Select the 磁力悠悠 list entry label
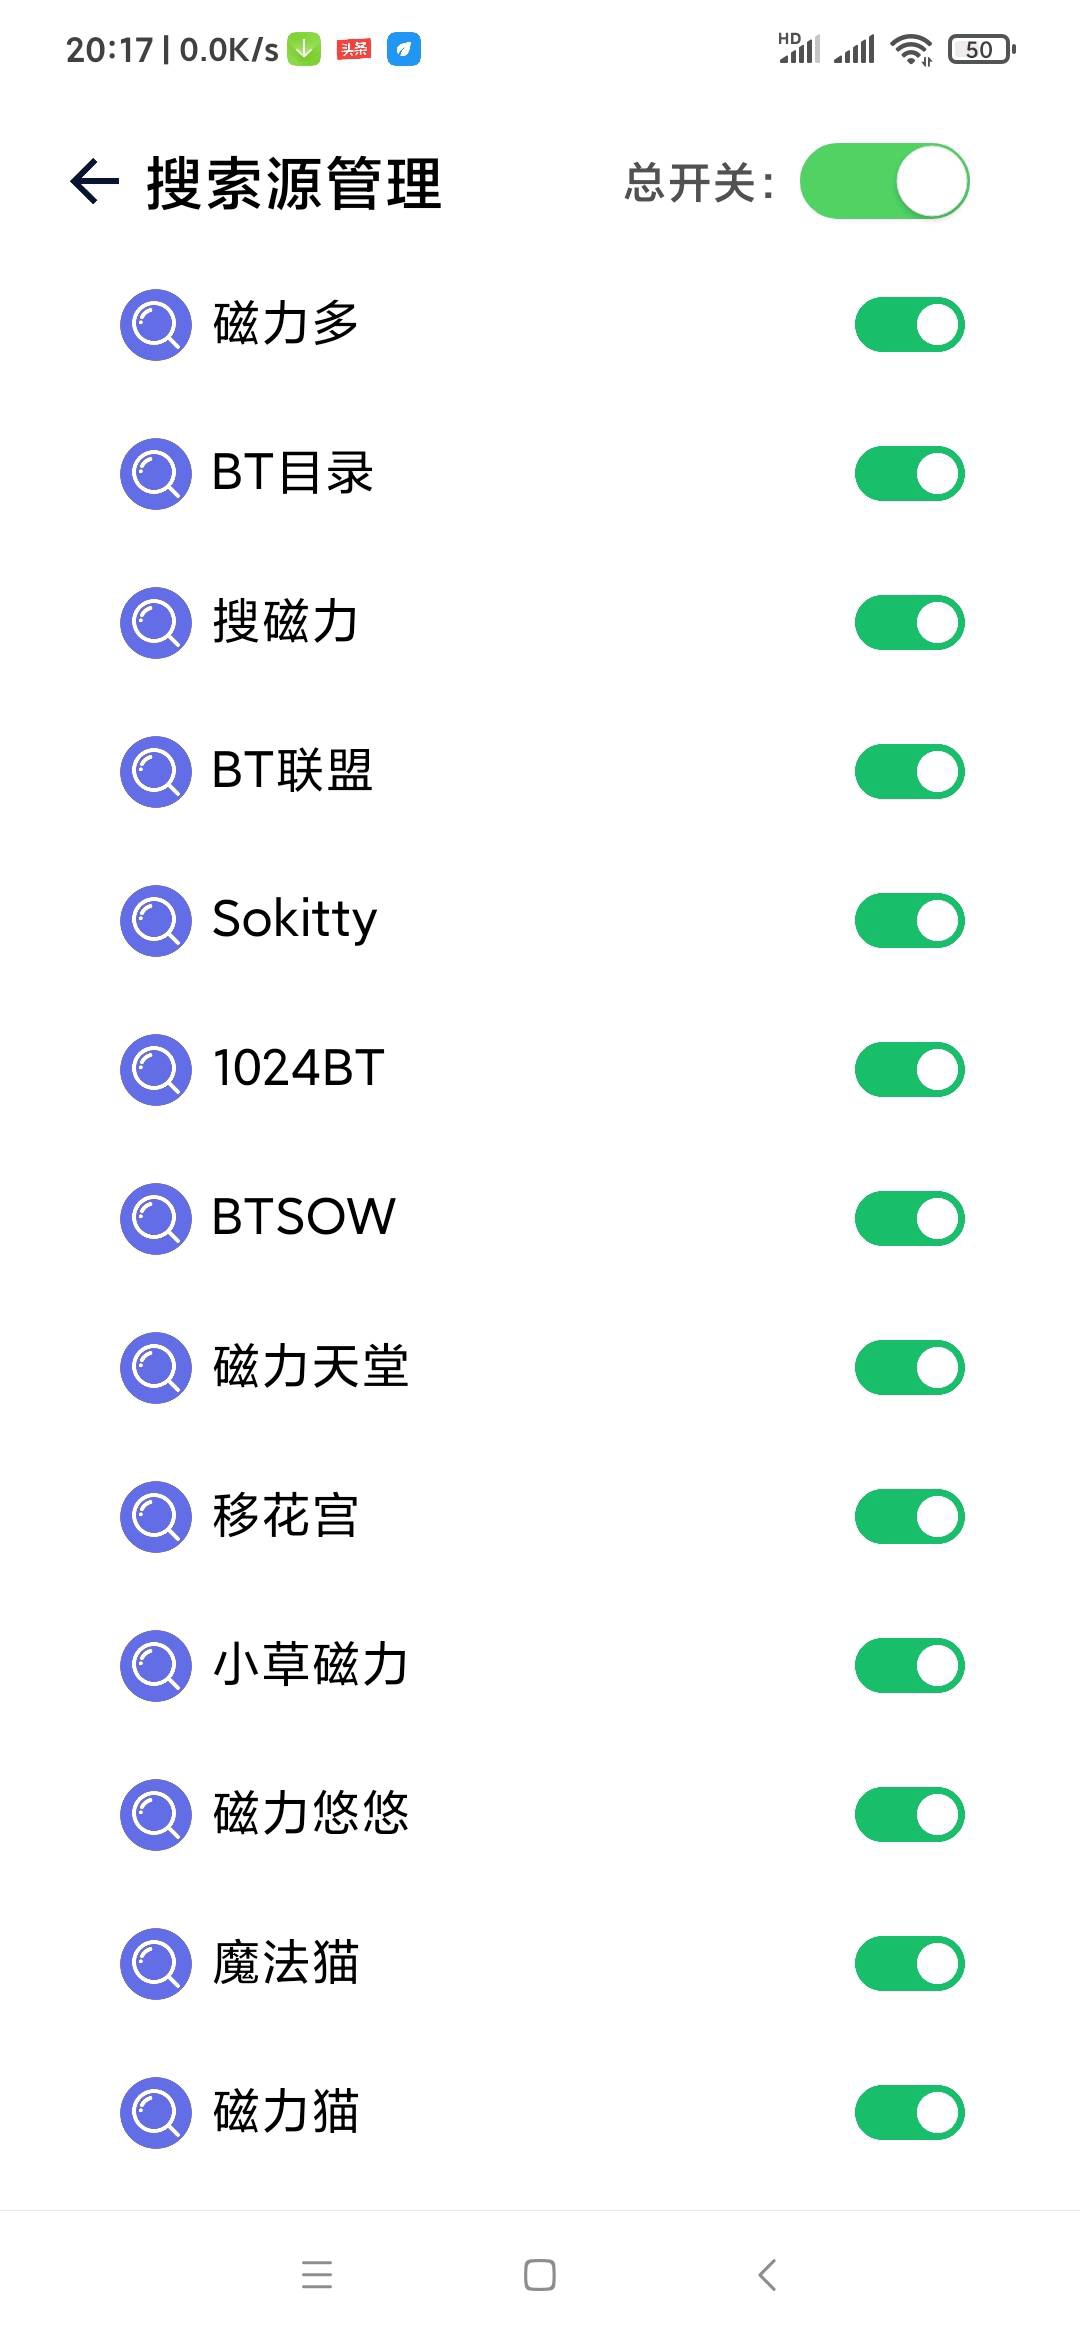The image size is (1080, 2340). click(x=311, y=1814)
